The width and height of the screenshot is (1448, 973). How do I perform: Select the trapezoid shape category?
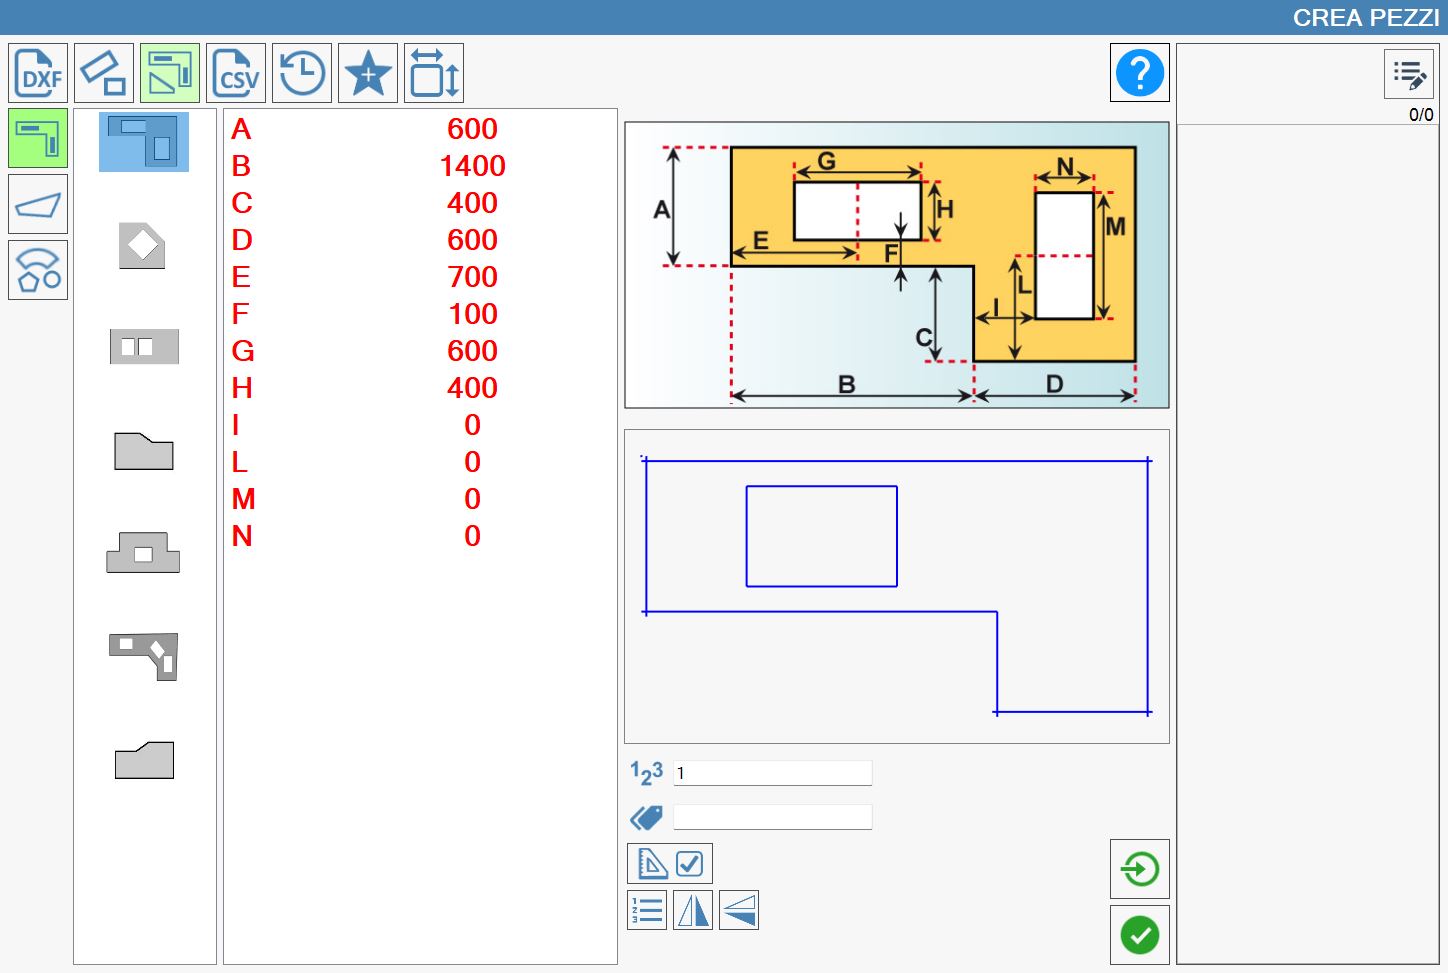tap(38, 204)
